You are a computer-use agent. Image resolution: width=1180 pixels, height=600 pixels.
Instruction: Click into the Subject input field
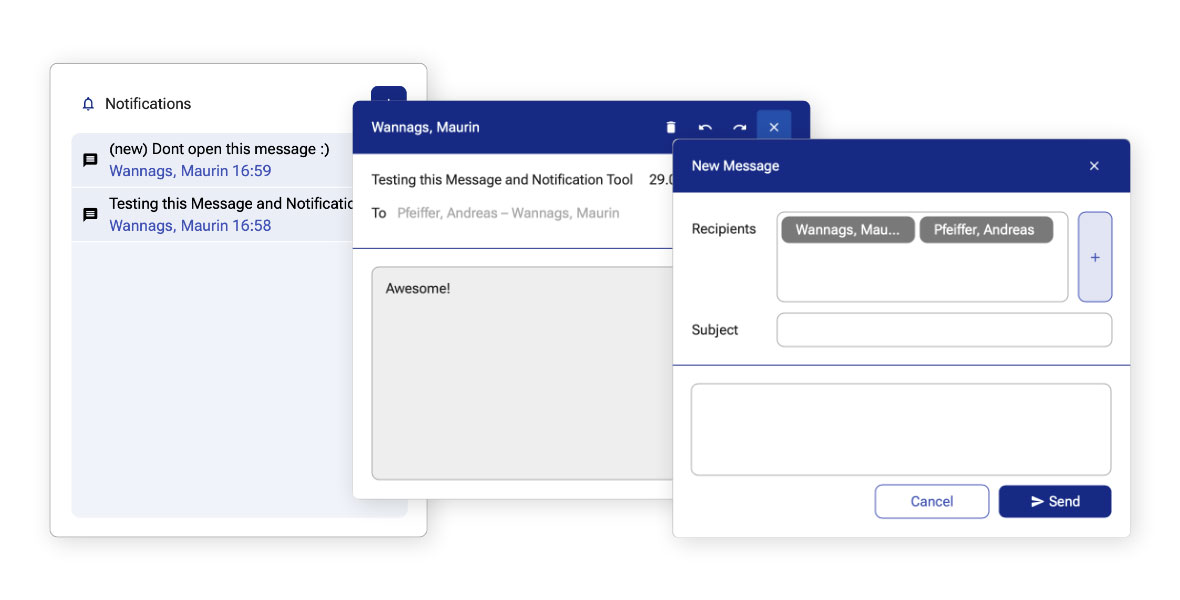click(944, 330)
